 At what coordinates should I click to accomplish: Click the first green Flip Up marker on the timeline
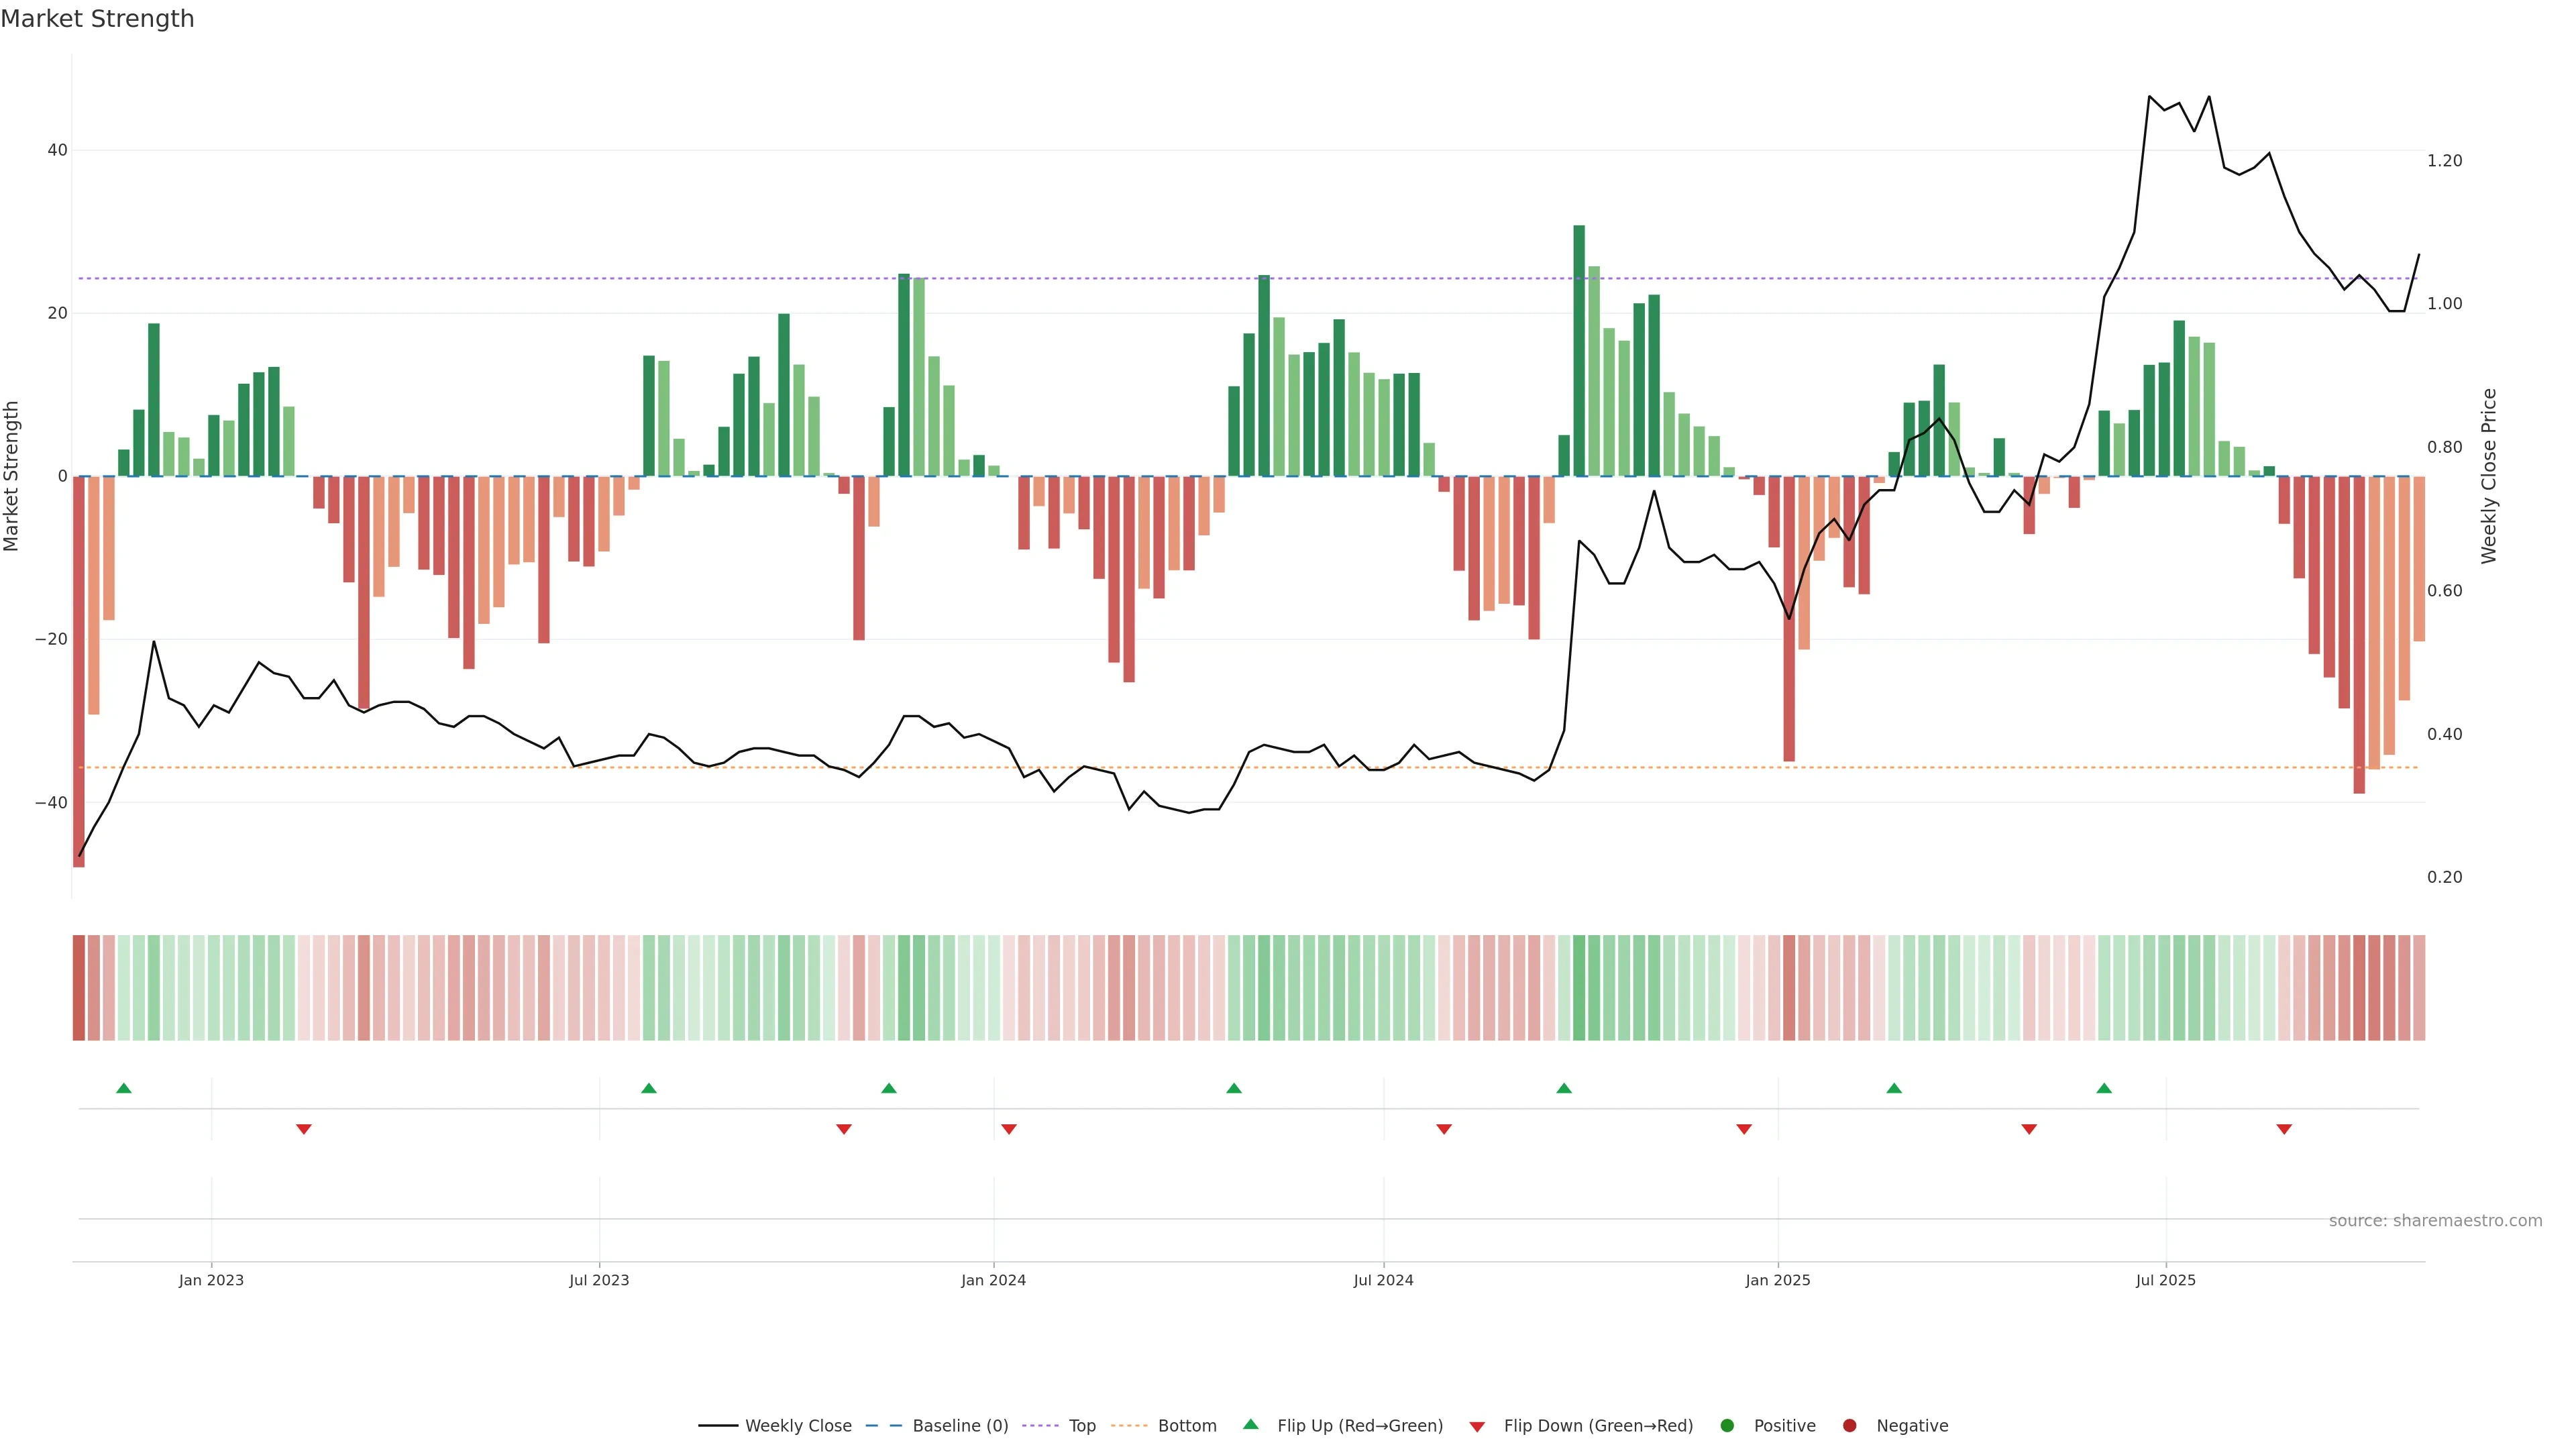coord(124,1088)
